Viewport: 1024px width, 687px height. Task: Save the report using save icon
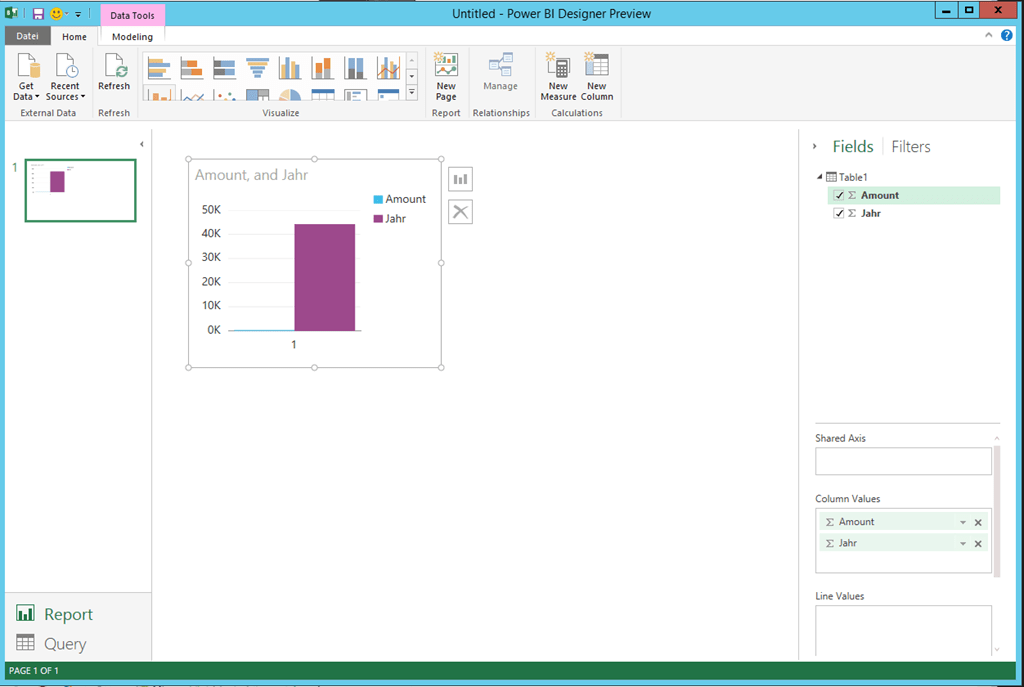click(39, 14)
